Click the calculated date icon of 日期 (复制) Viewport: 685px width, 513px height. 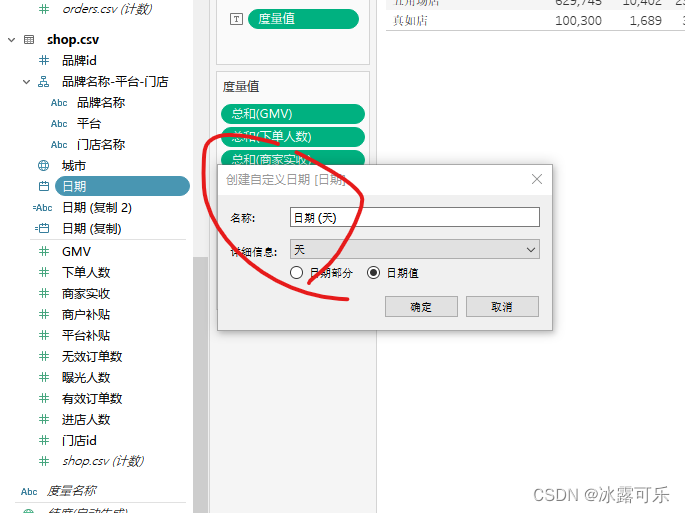pos(42,229)
